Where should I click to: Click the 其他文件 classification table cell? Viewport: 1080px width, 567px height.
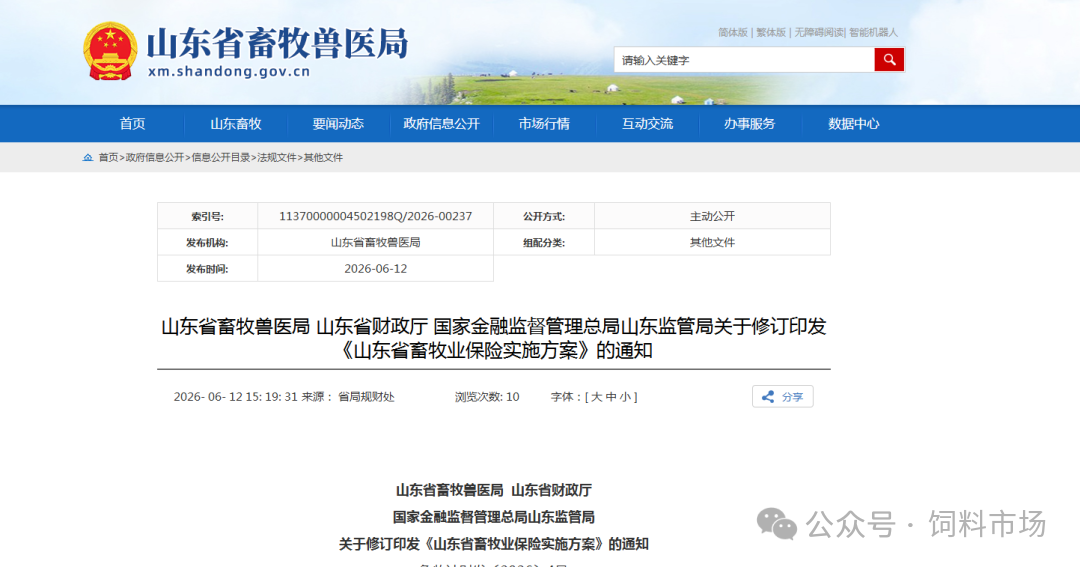click(712, 243)
